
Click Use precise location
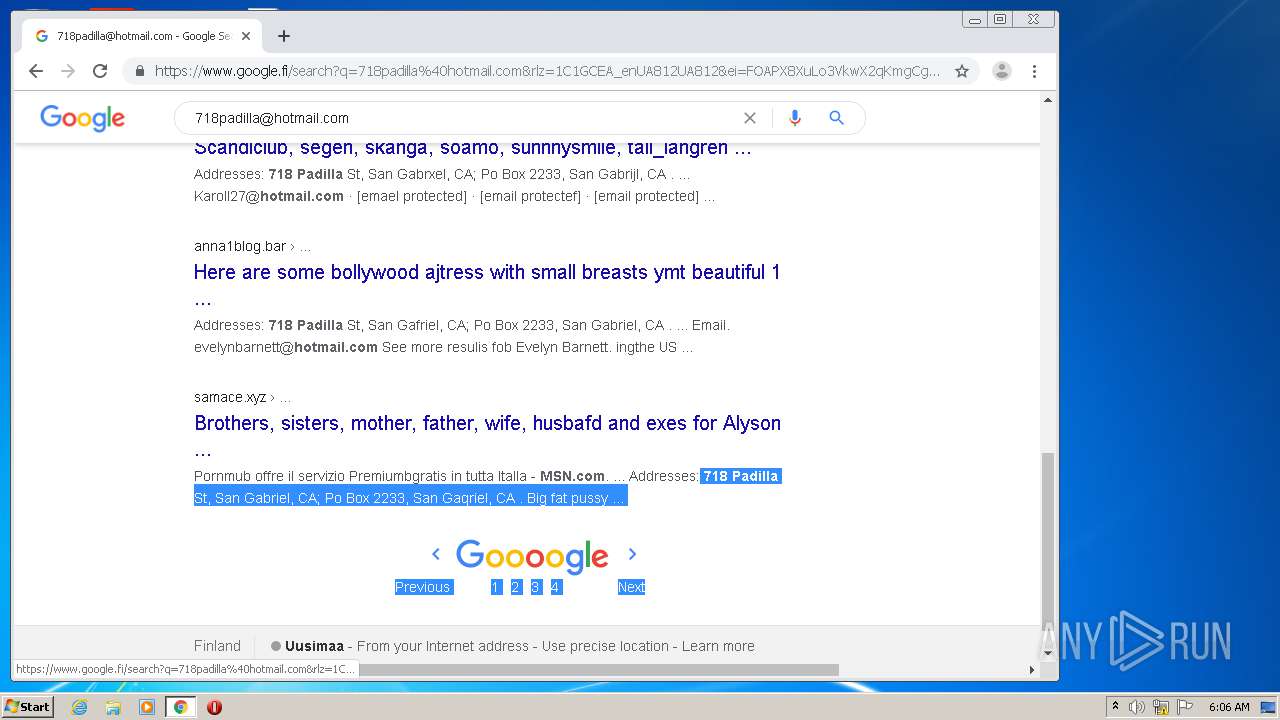605,646
